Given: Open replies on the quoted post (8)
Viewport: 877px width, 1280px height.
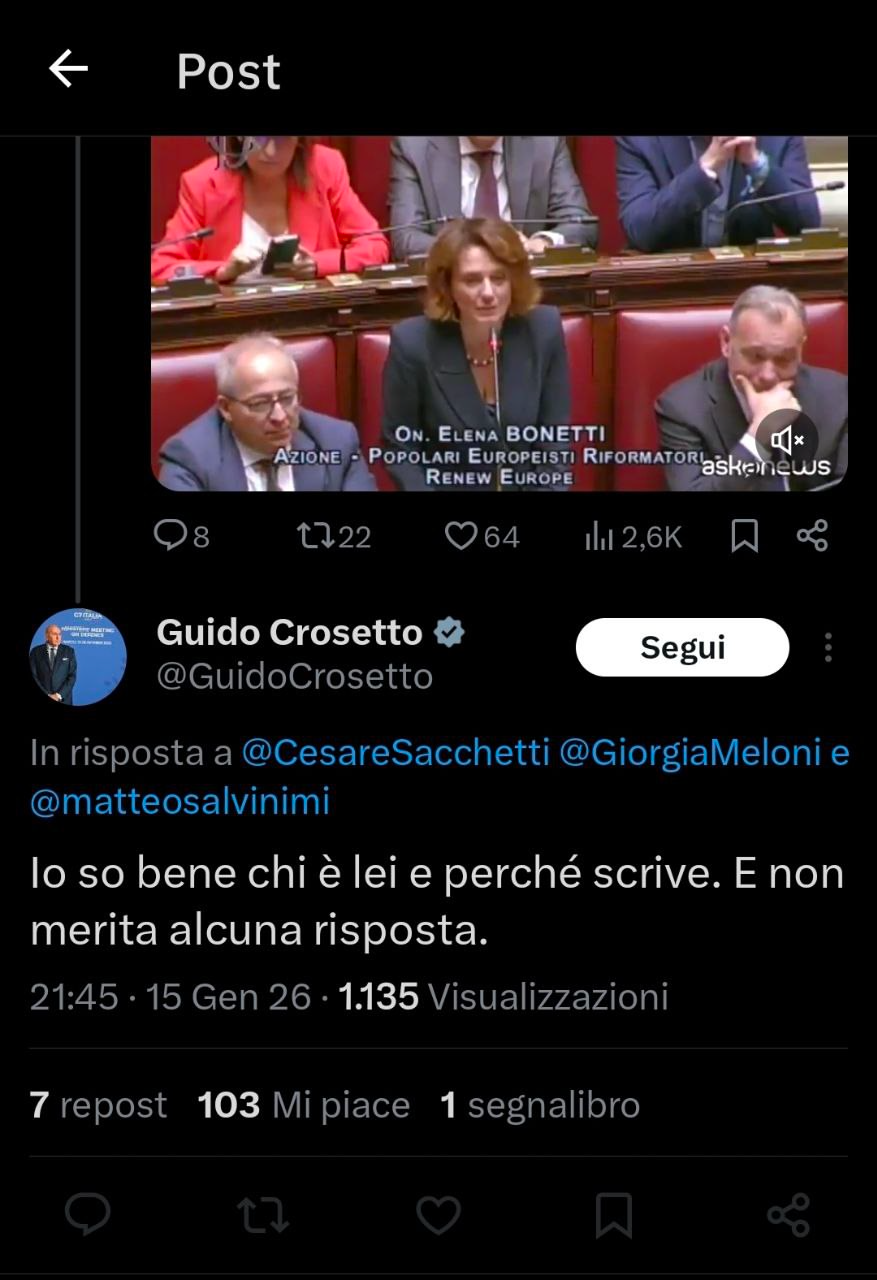Looking at the screenshot, I should [182, 537].
